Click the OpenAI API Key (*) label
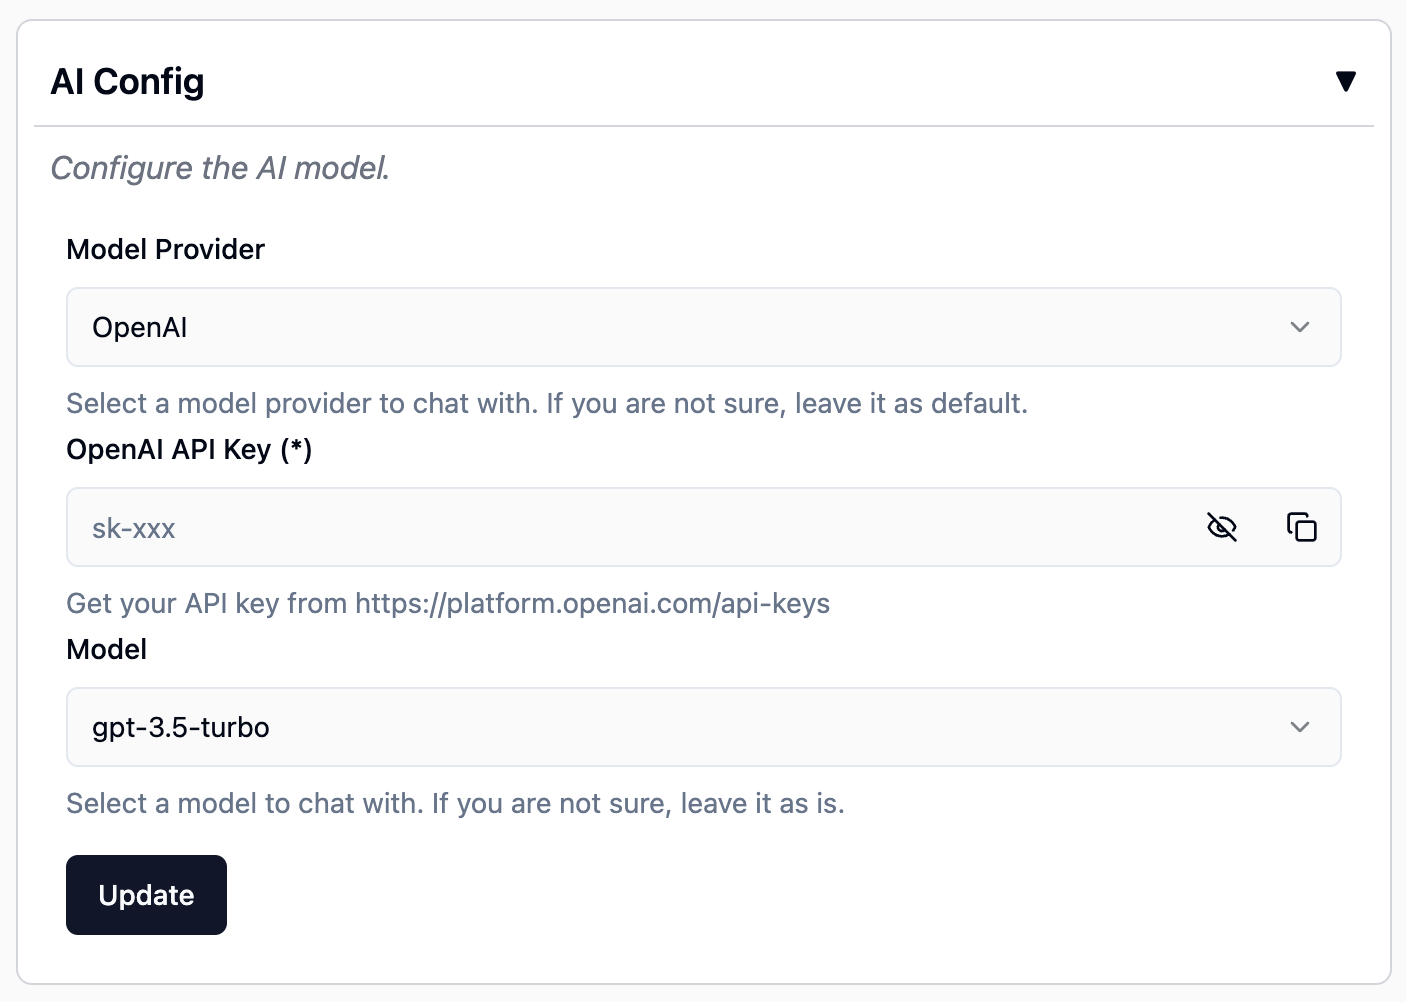Image resolution: width=1406 pixels, height=1002 pixels. [x=189, y=450]
